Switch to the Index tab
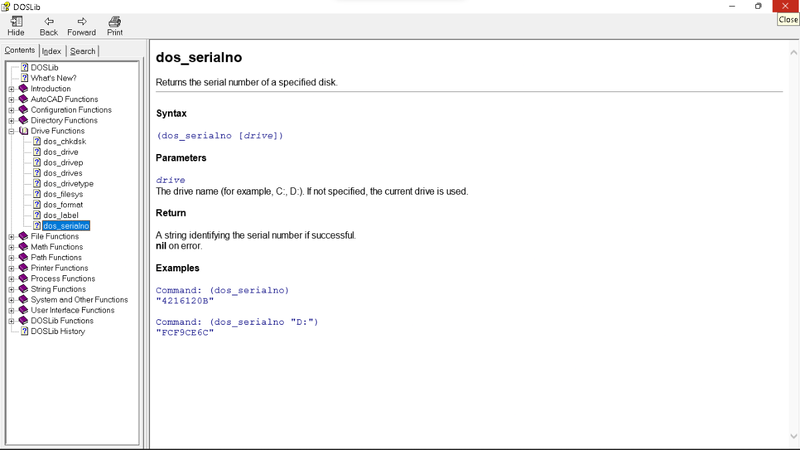800x450 pixels. [x=51, y=51]
